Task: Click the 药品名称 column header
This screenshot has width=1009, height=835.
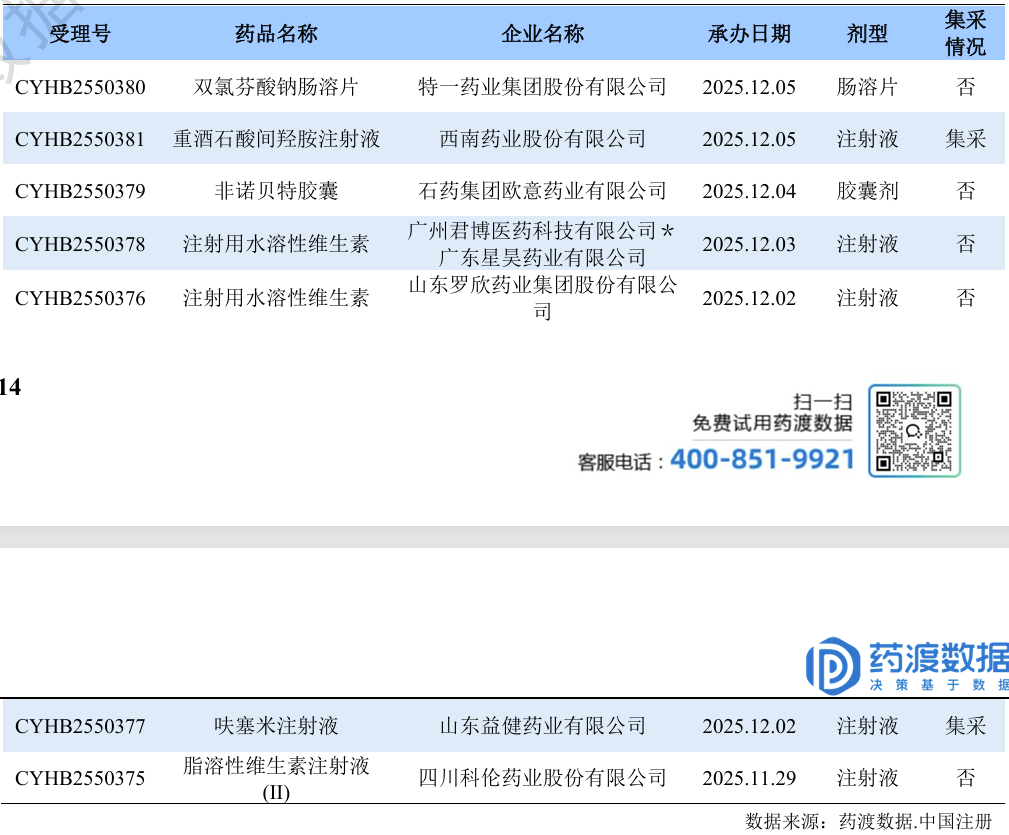Action: 276,33
